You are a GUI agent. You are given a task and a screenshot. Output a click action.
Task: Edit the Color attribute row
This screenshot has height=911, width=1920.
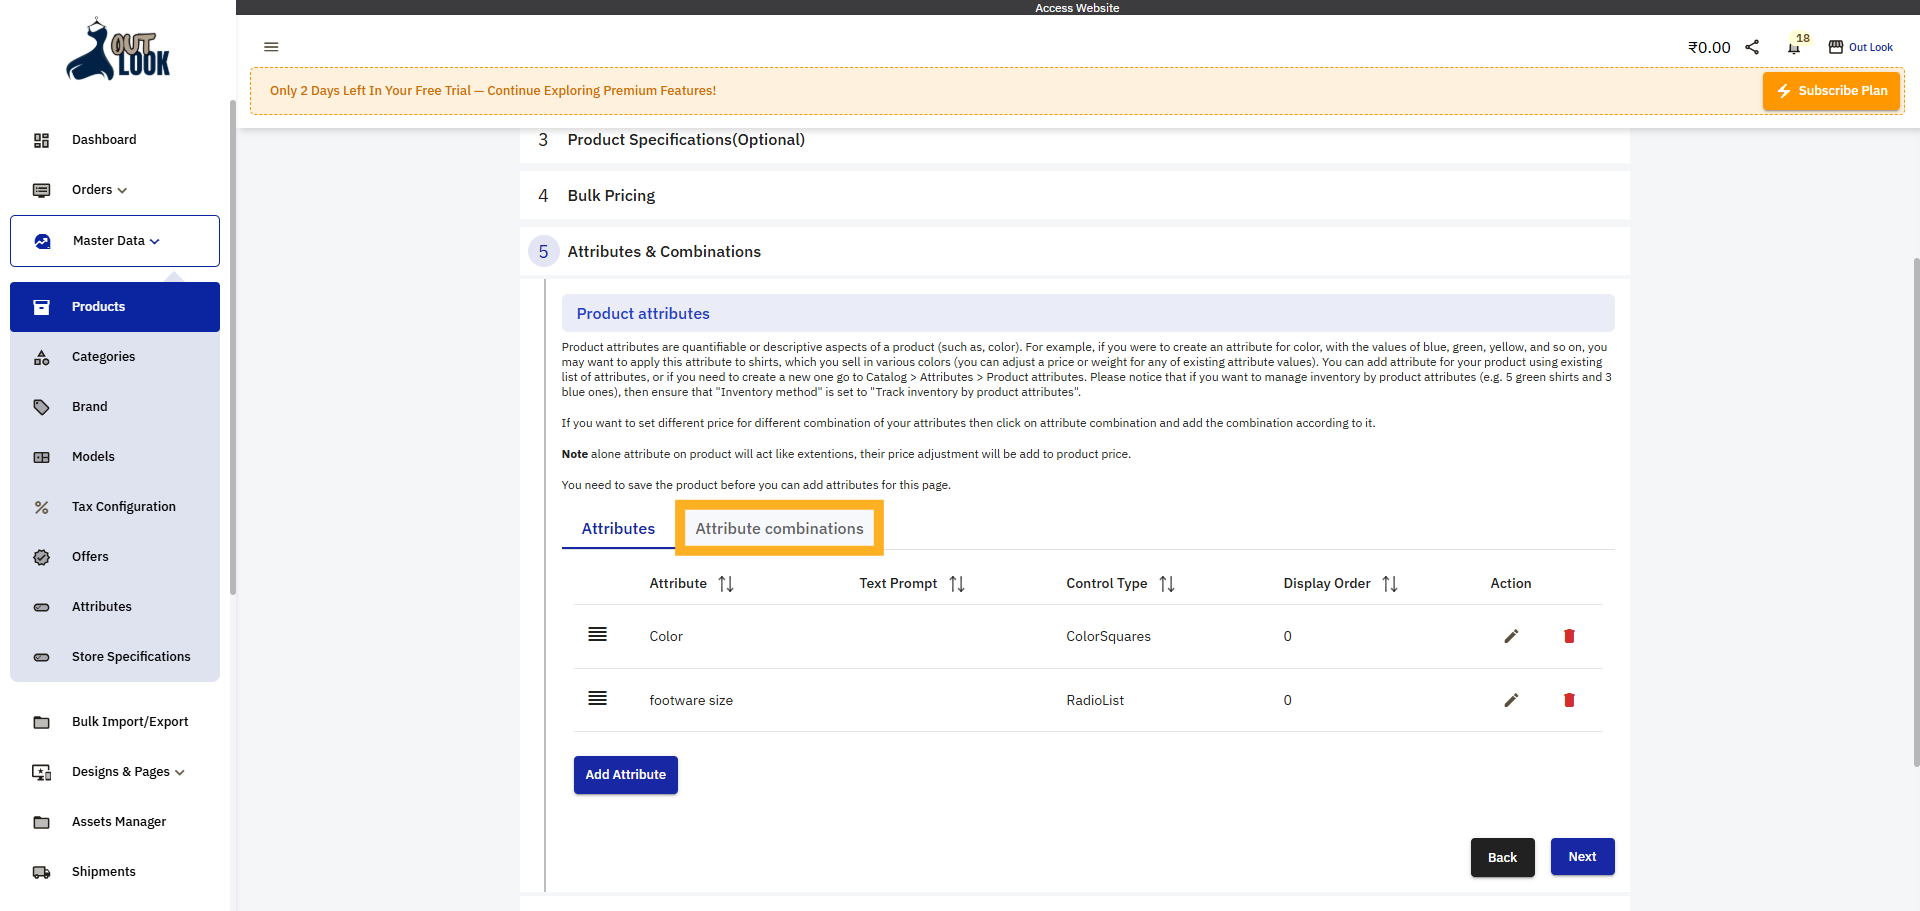[1511, 636]
